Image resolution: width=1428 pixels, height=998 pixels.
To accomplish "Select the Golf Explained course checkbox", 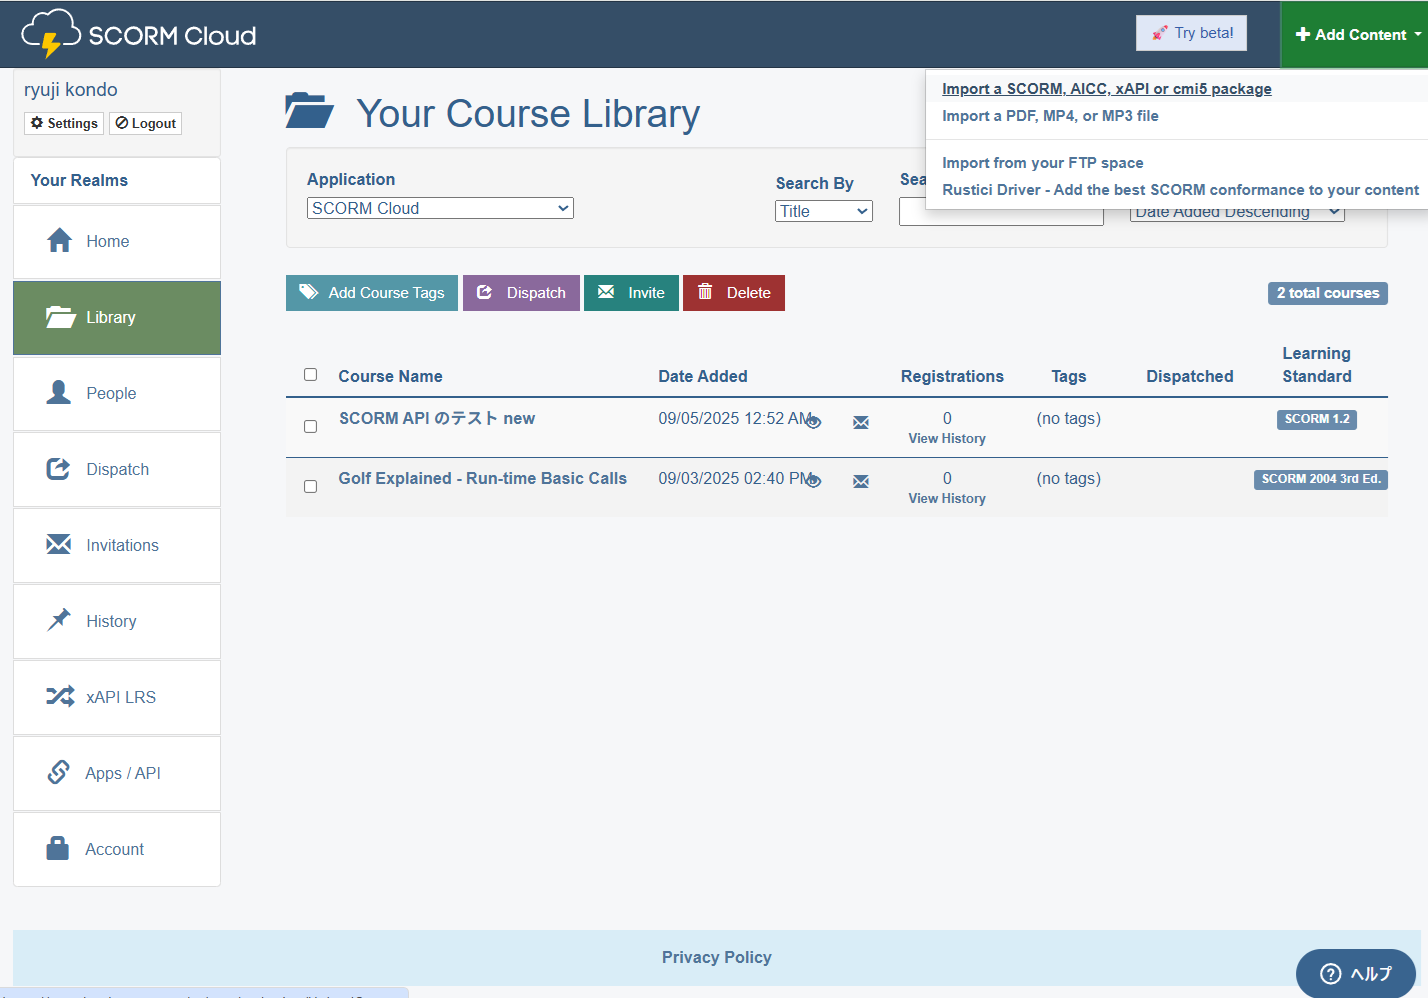I will pyautogui.click(x=310, y=486).
